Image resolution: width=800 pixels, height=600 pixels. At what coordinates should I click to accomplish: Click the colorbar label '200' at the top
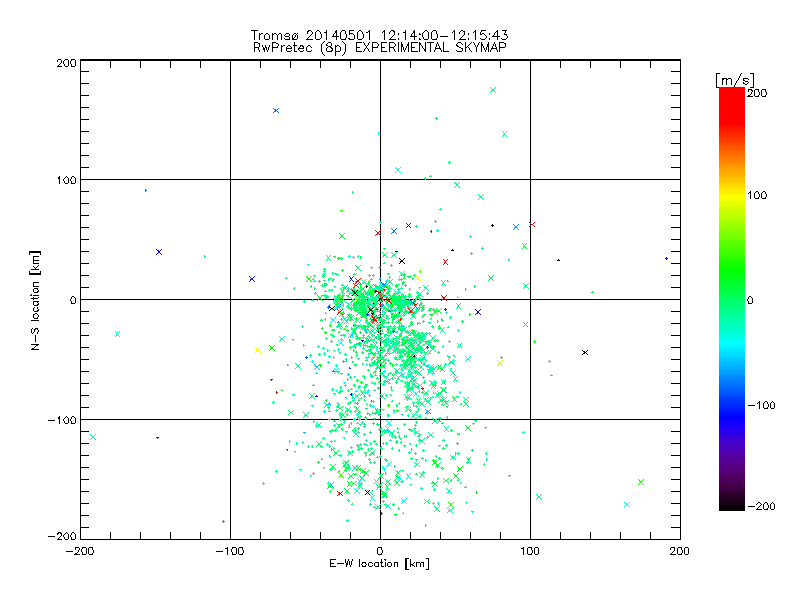757,93
